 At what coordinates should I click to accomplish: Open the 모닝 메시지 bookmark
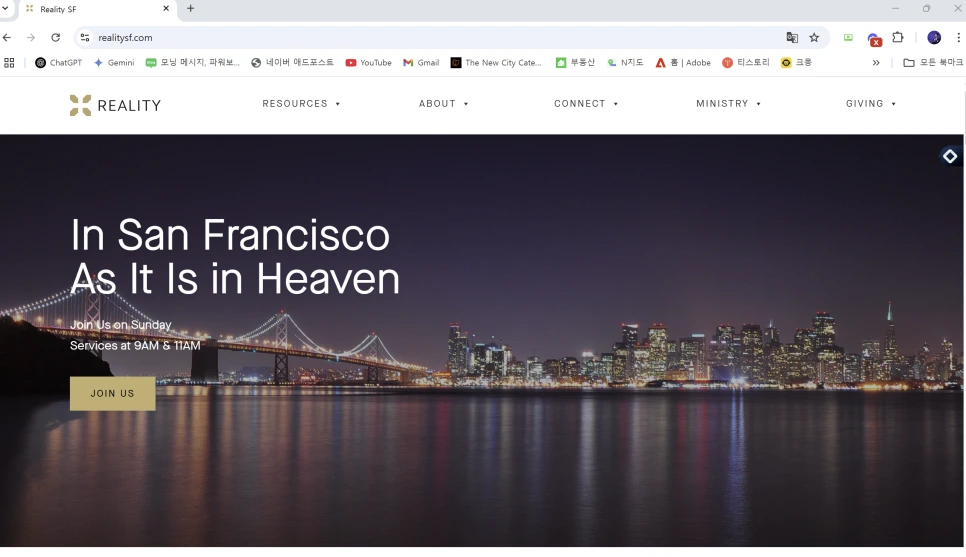193,63
